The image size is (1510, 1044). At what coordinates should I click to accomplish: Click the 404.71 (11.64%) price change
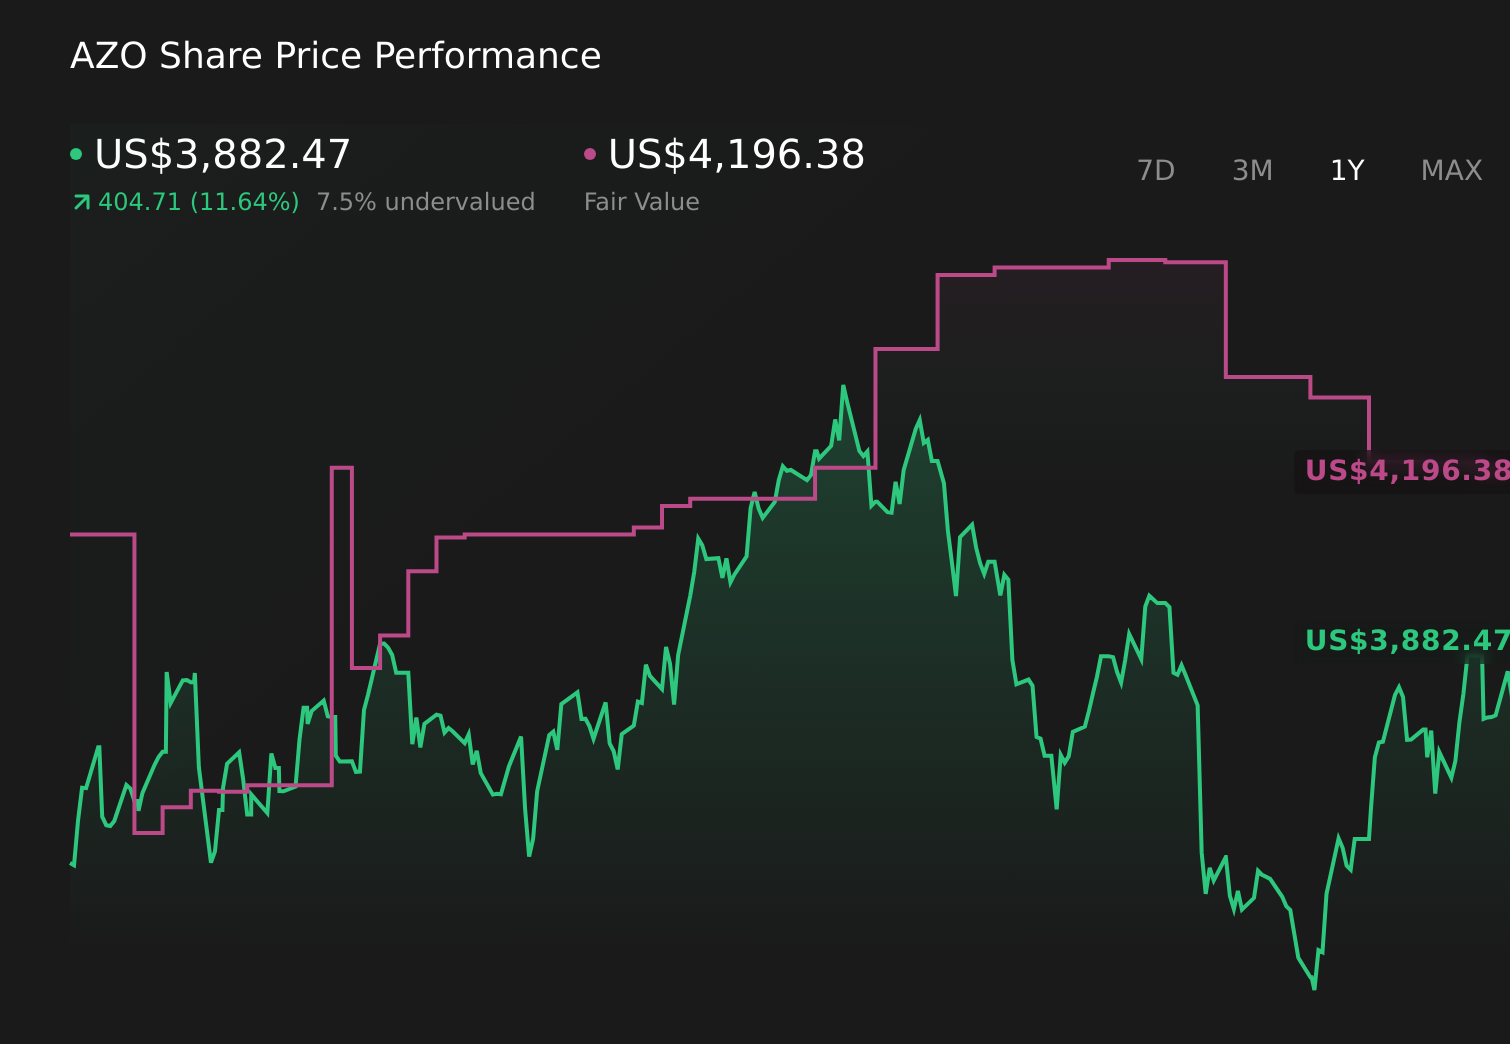198,202
